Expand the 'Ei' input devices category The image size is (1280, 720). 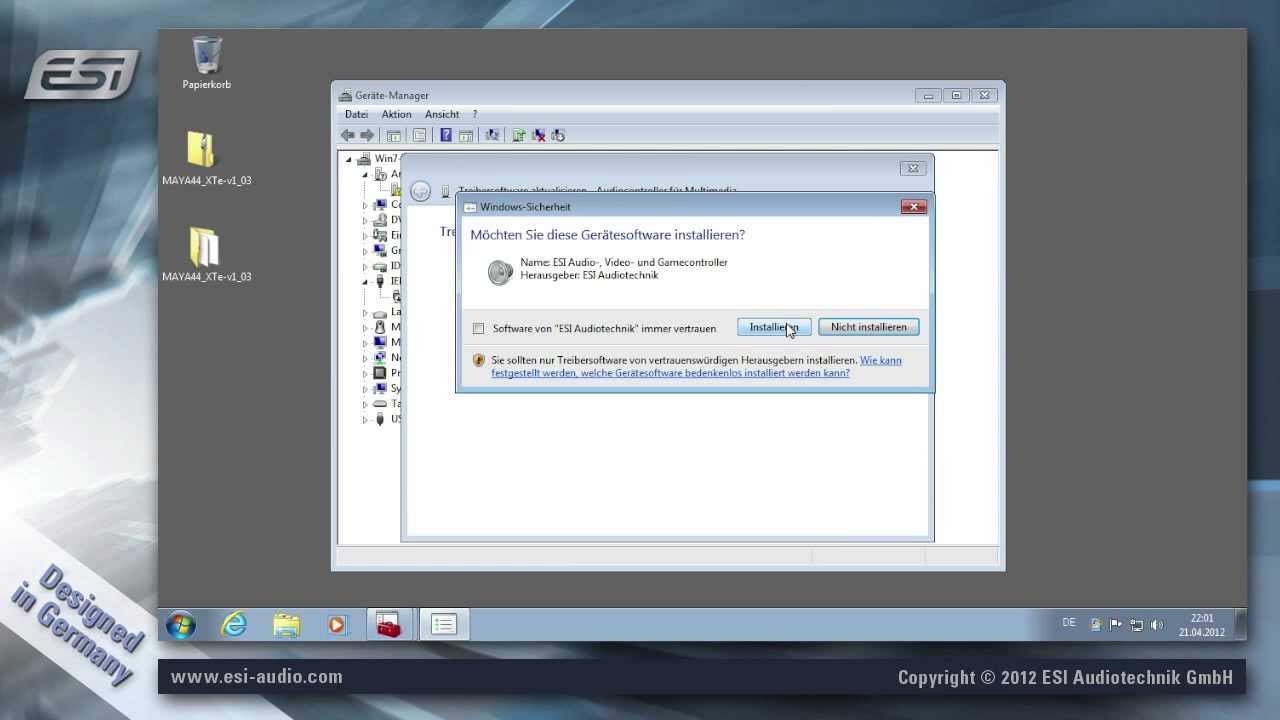pyautogui.click(x=365, y=236)
